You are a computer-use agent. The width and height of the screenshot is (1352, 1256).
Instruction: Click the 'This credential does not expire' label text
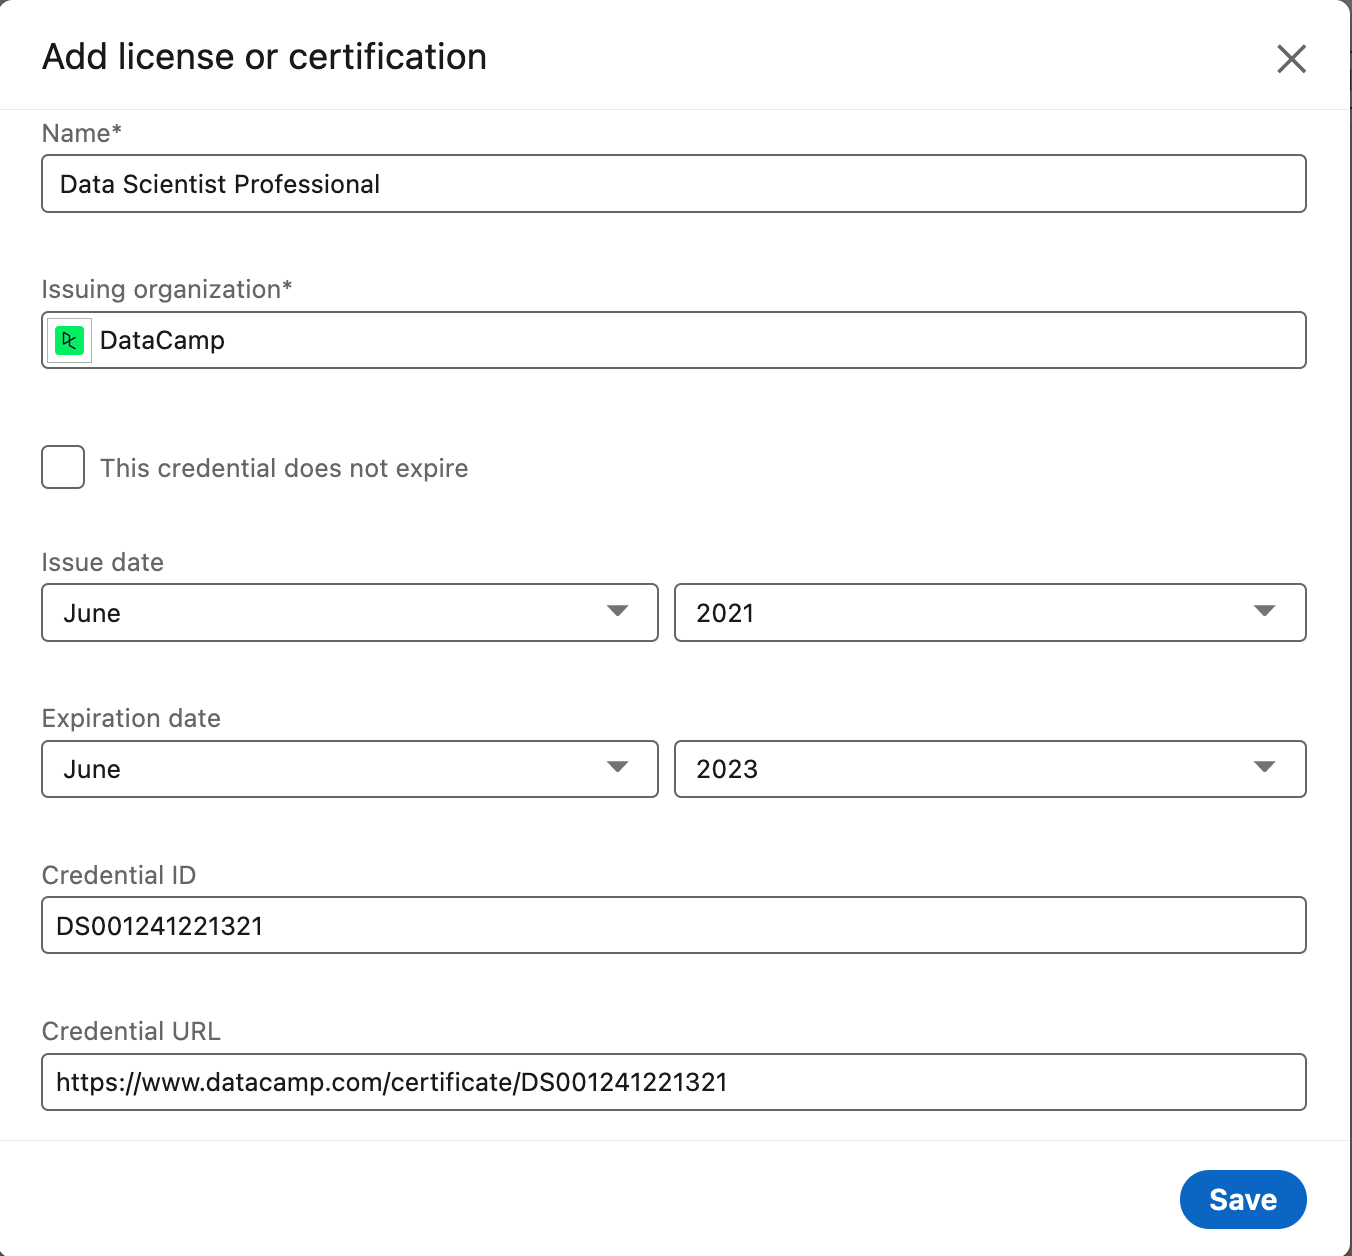284,468
